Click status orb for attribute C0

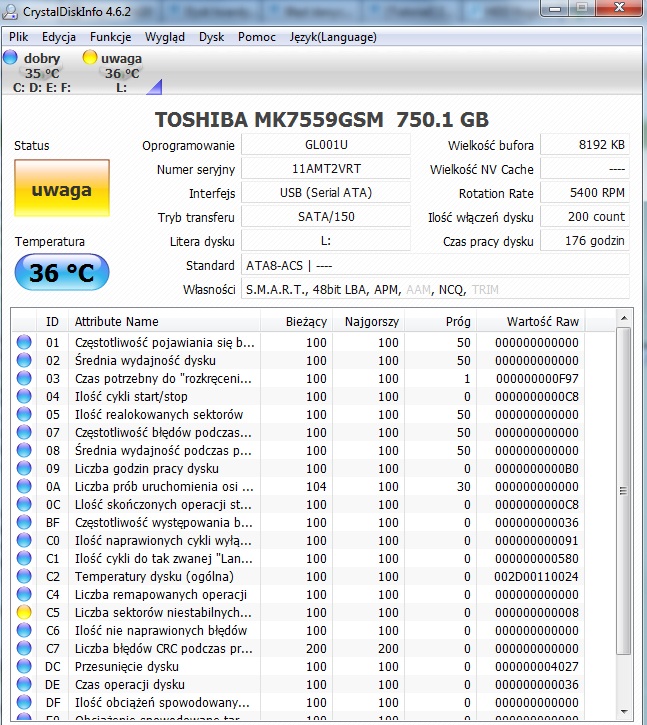click(24, 541)
